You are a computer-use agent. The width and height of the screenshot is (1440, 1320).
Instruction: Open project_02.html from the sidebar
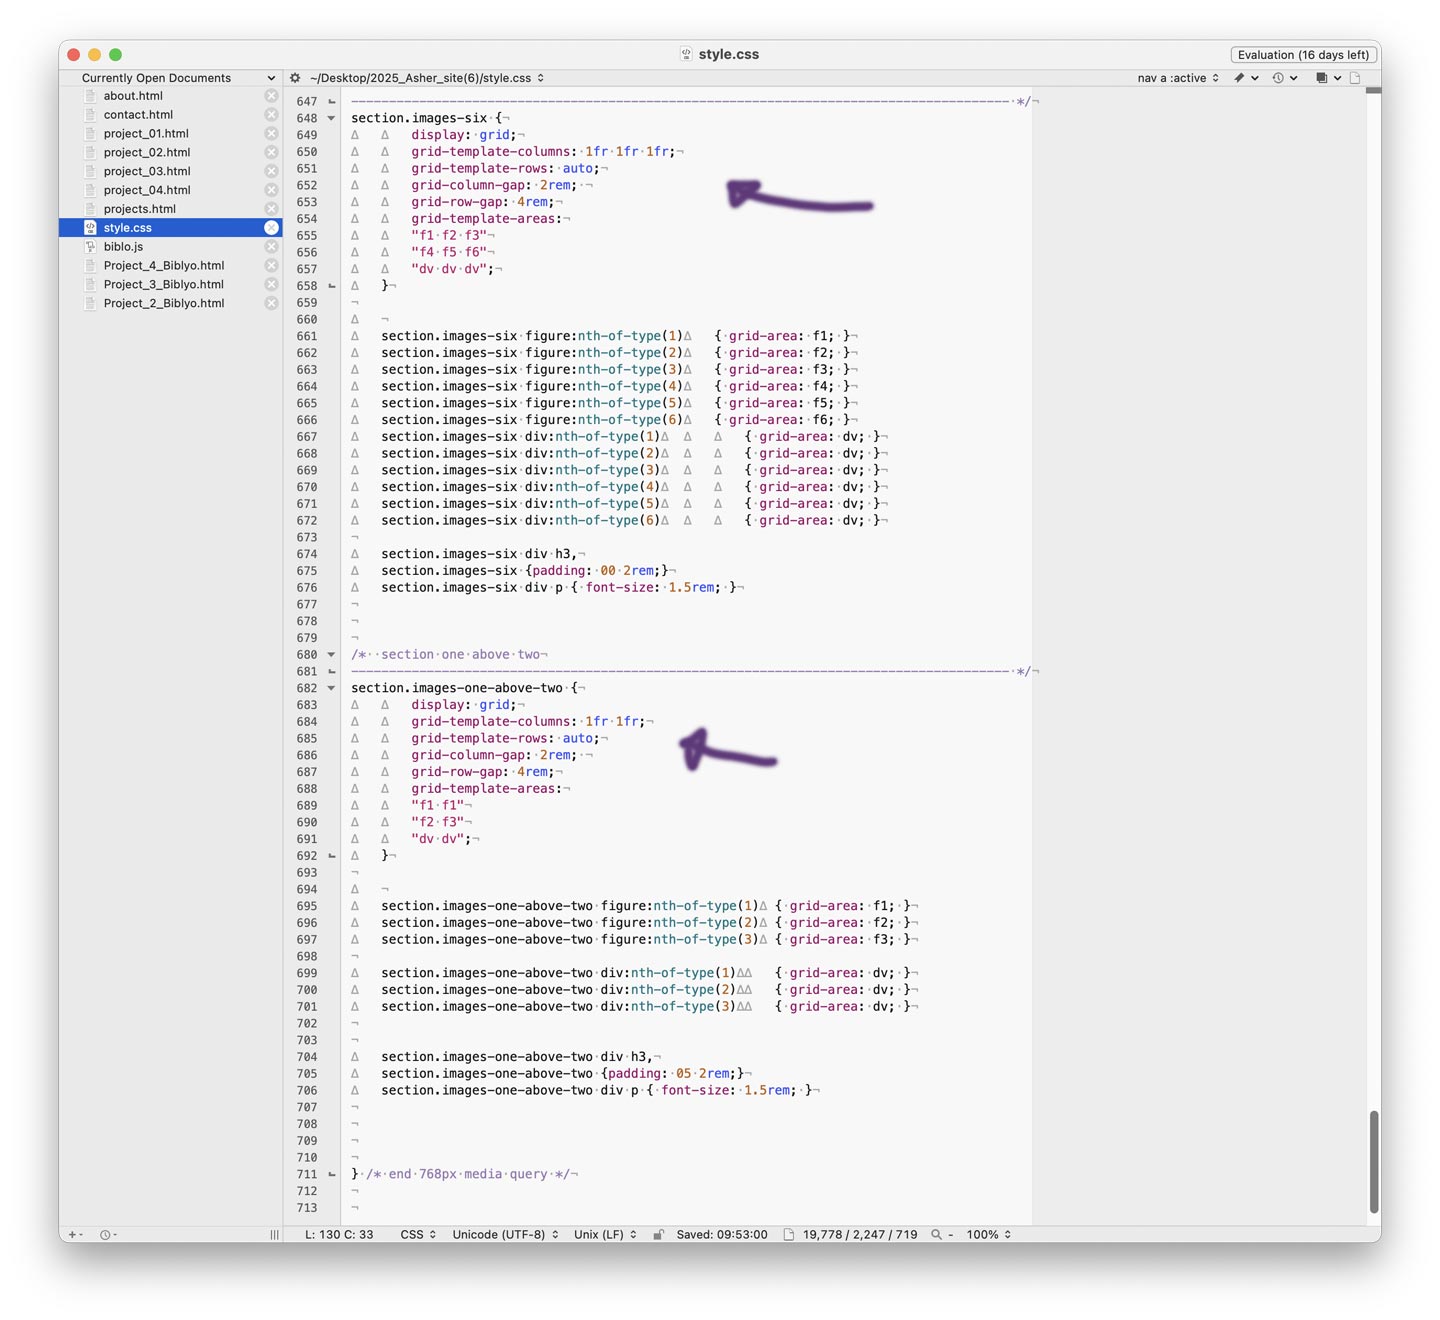147,152
